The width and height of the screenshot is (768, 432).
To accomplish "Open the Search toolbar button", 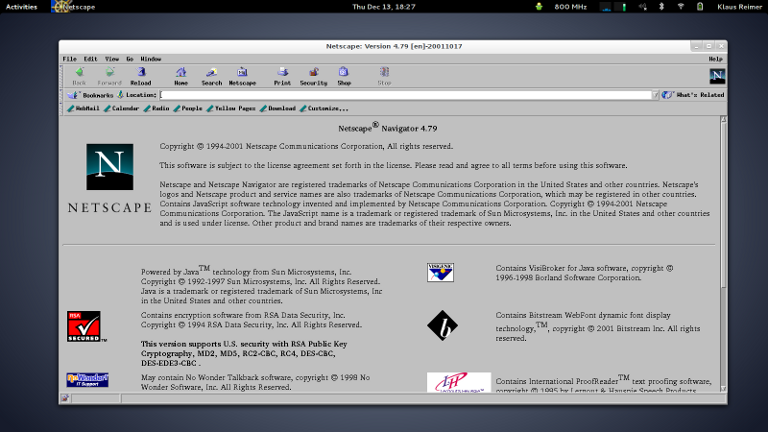I will (212, 76).
